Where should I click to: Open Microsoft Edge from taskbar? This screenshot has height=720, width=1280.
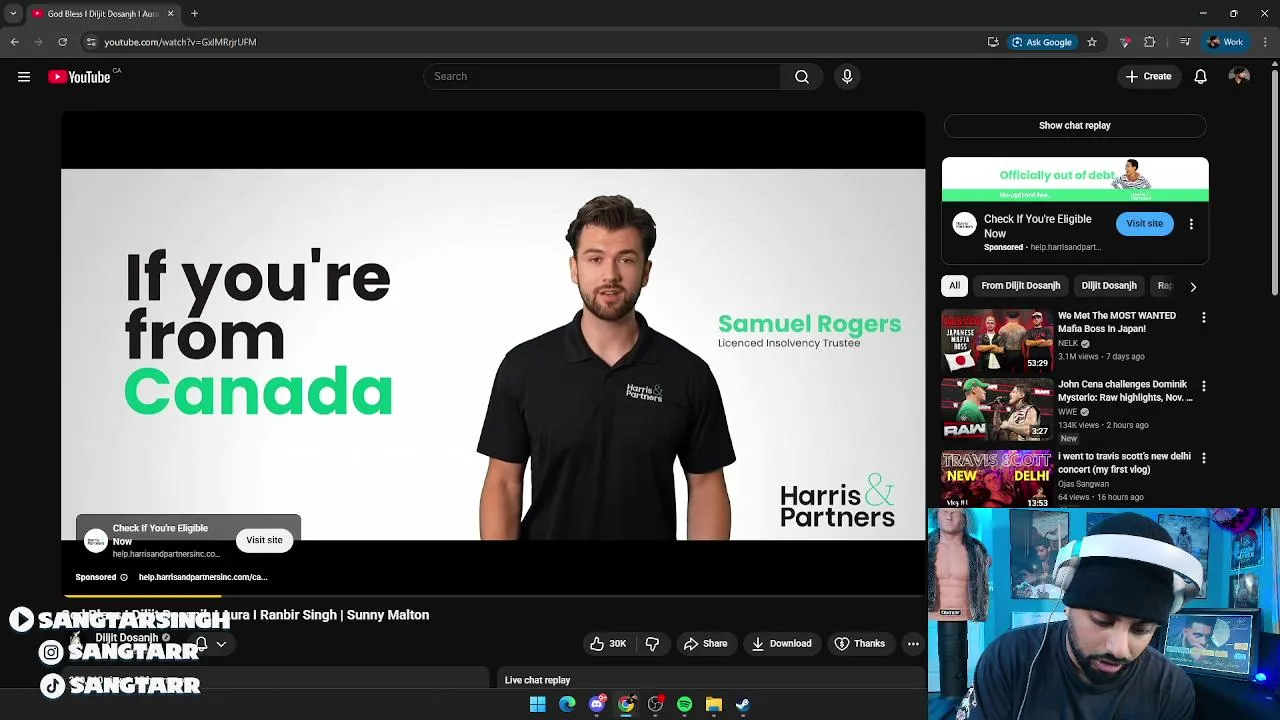coord(567,704)
